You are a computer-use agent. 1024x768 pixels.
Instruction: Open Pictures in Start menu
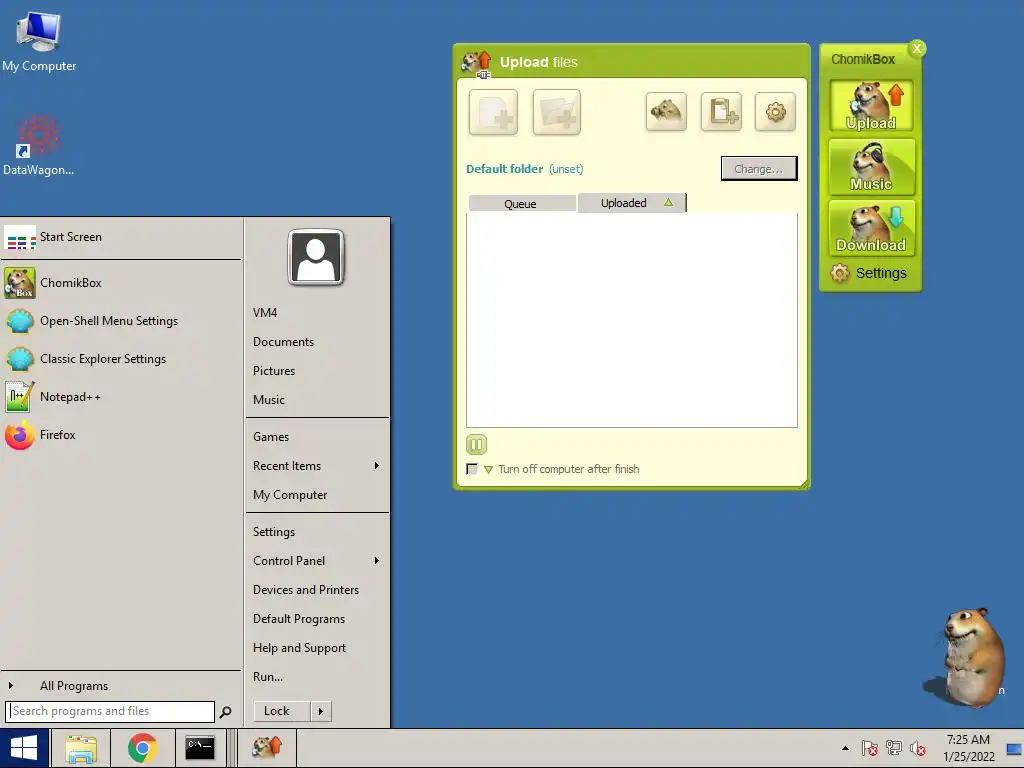tap(317, 370)
